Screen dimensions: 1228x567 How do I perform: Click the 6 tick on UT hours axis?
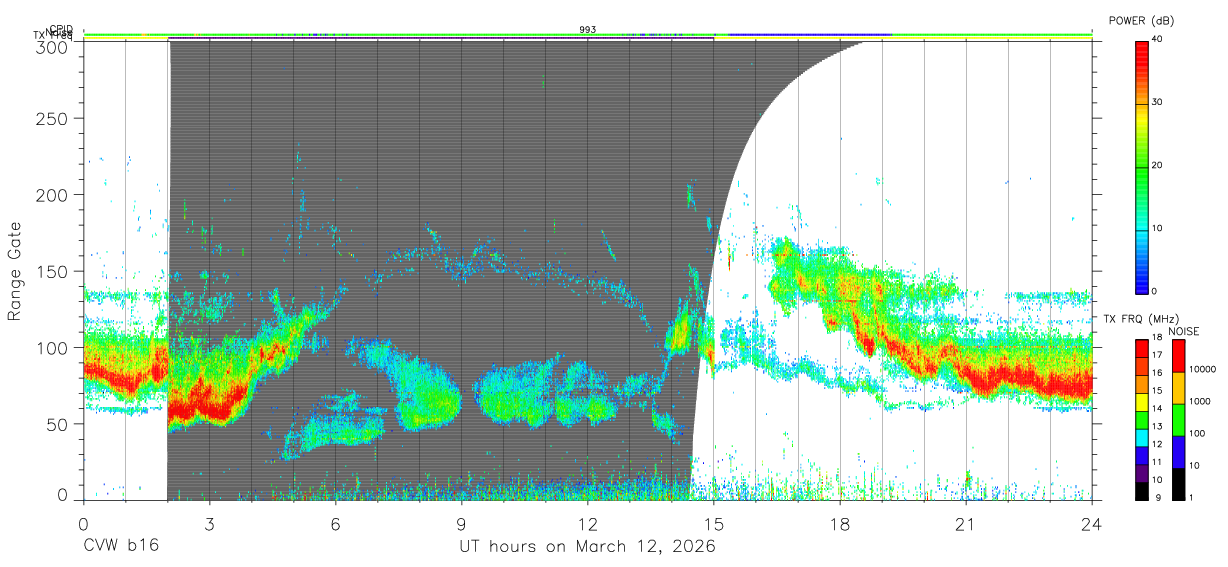[335, 523]
